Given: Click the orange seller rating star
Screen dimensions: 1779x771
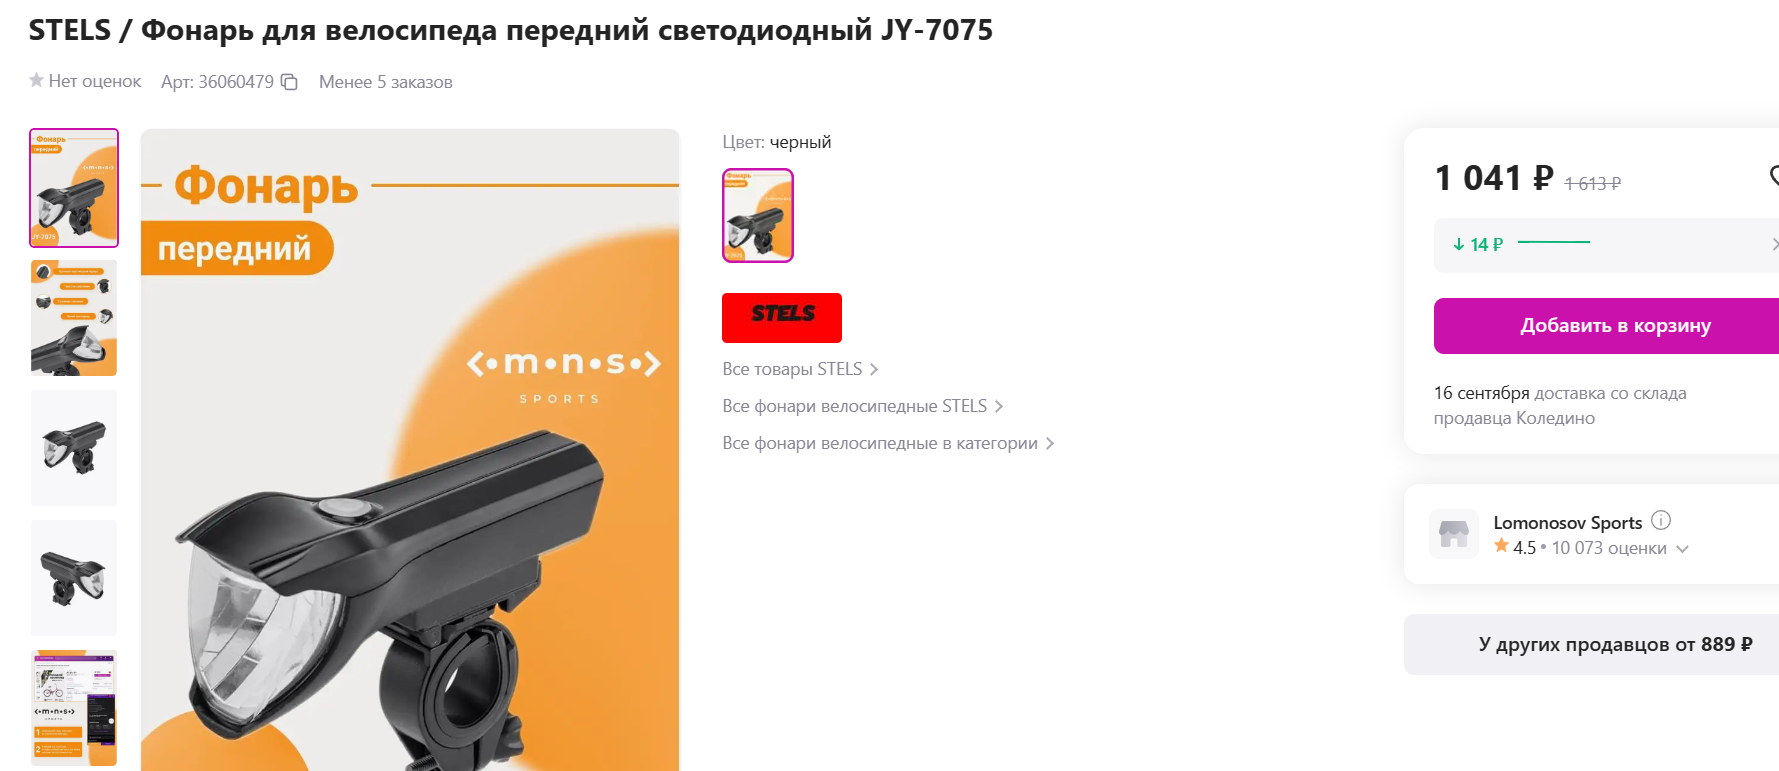Looking at the screenshot, I should point(1501,546).
